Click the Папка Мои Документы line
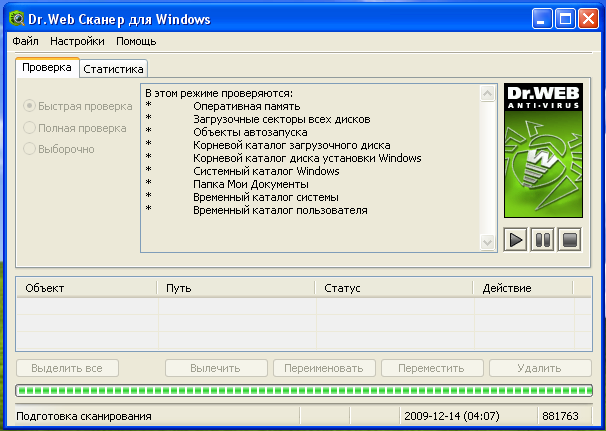 [x=251, y=184]
